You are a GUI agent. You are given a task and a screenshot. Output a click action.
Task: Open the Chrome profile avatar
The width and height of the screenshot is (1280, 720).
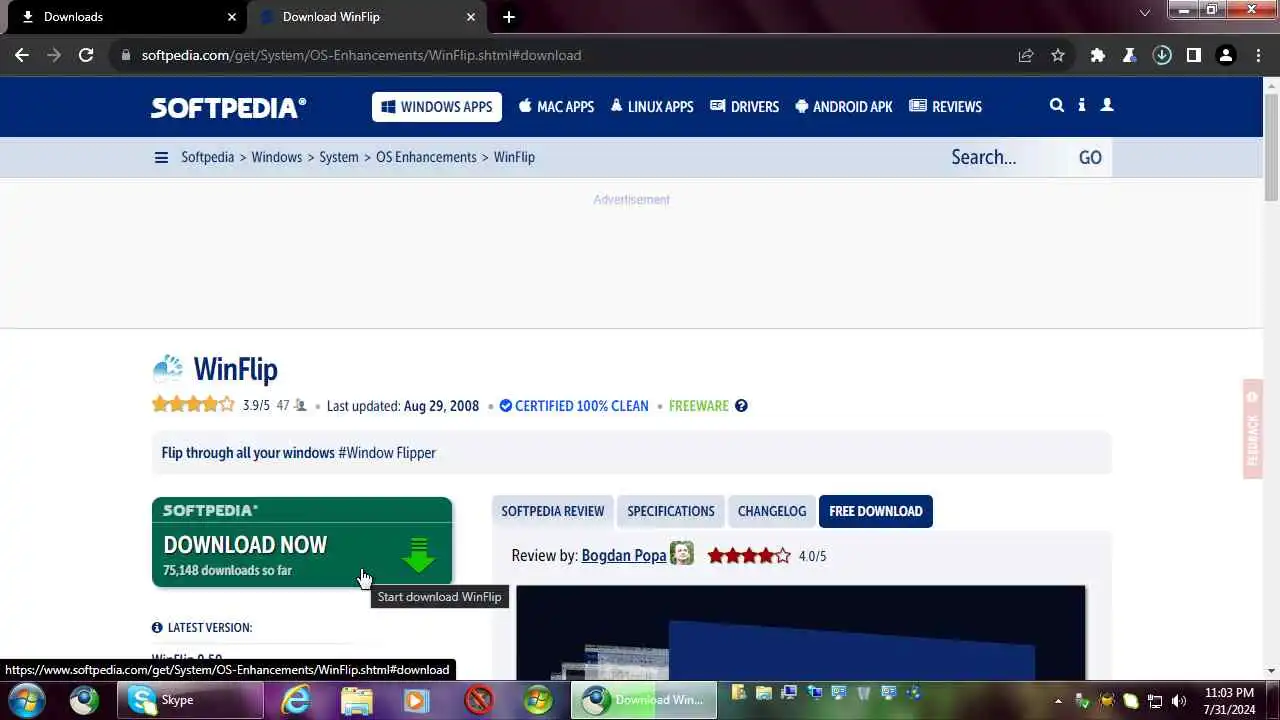point(1226,55)
